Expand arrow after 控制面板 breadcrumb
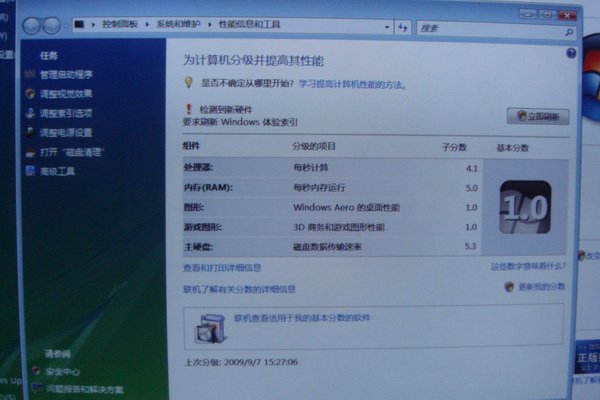Viewport: 600px width, 400px height. (147, 24)
